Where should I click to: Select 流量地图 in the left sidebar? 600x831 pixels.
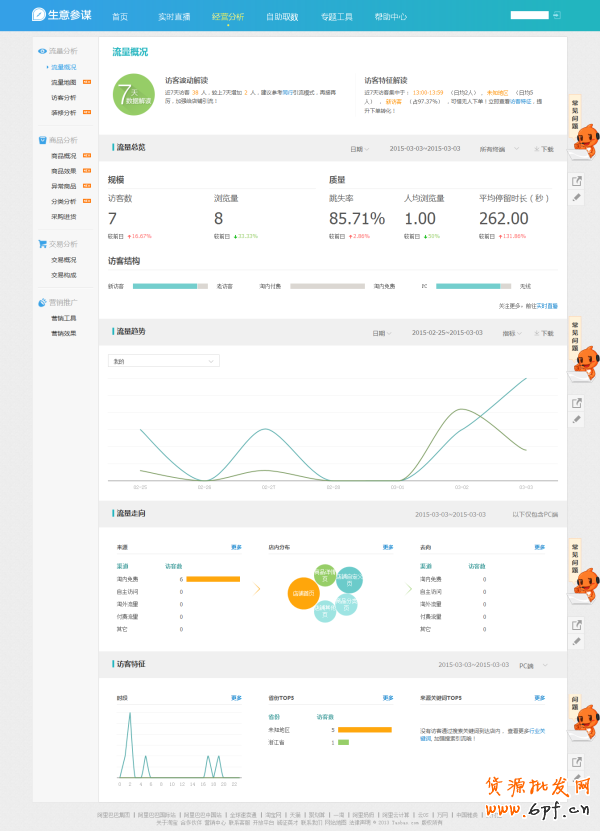point(64,83)
